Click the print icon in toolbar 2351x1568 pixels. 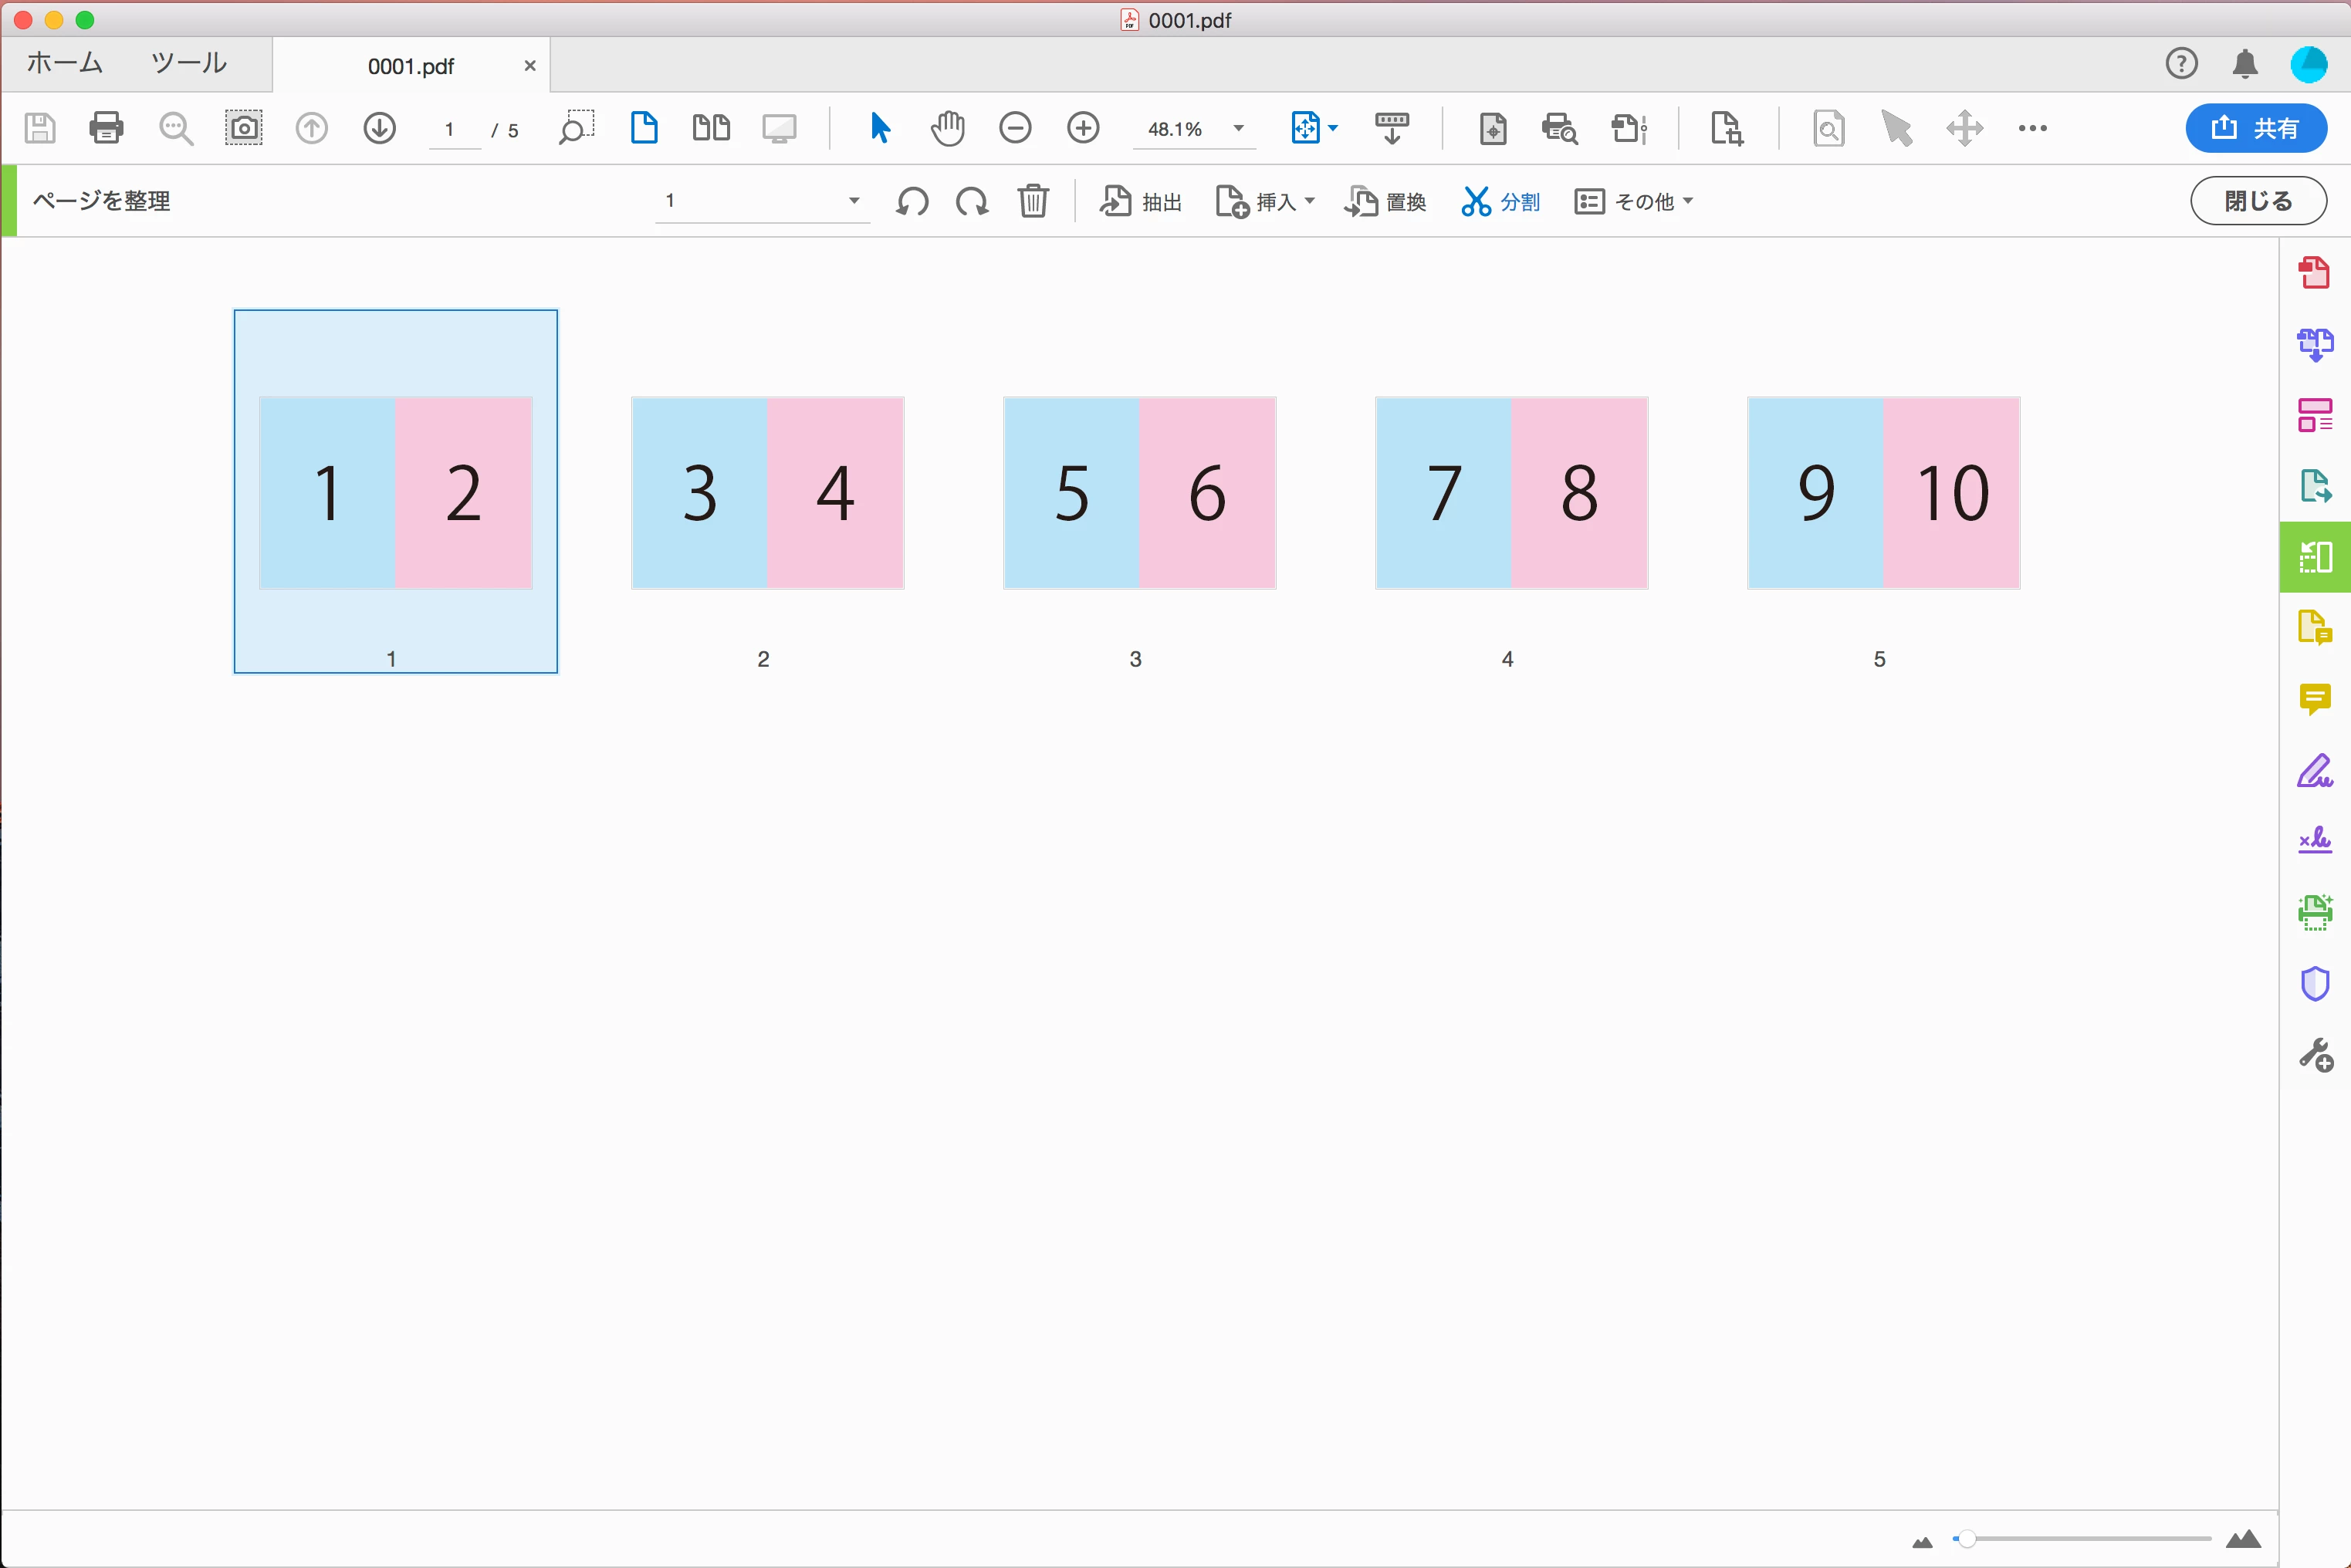coord(106,128)
